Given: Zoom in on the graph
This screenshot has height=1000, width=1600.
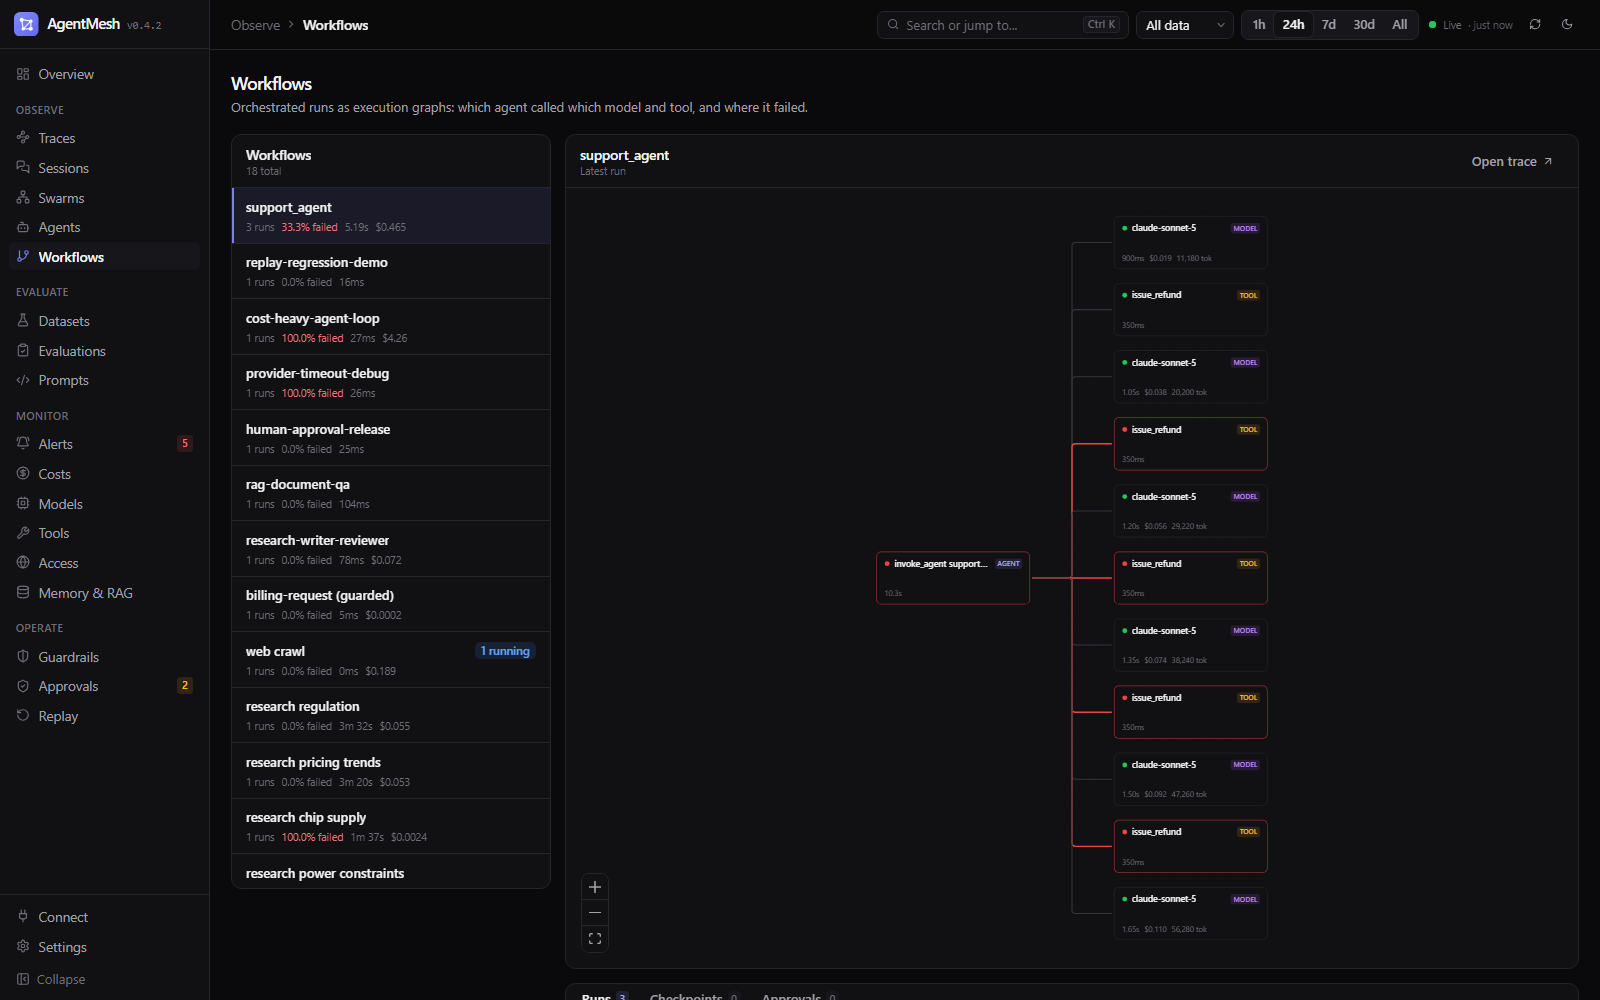Looking at the screenshot, I should tap(595, 887).
